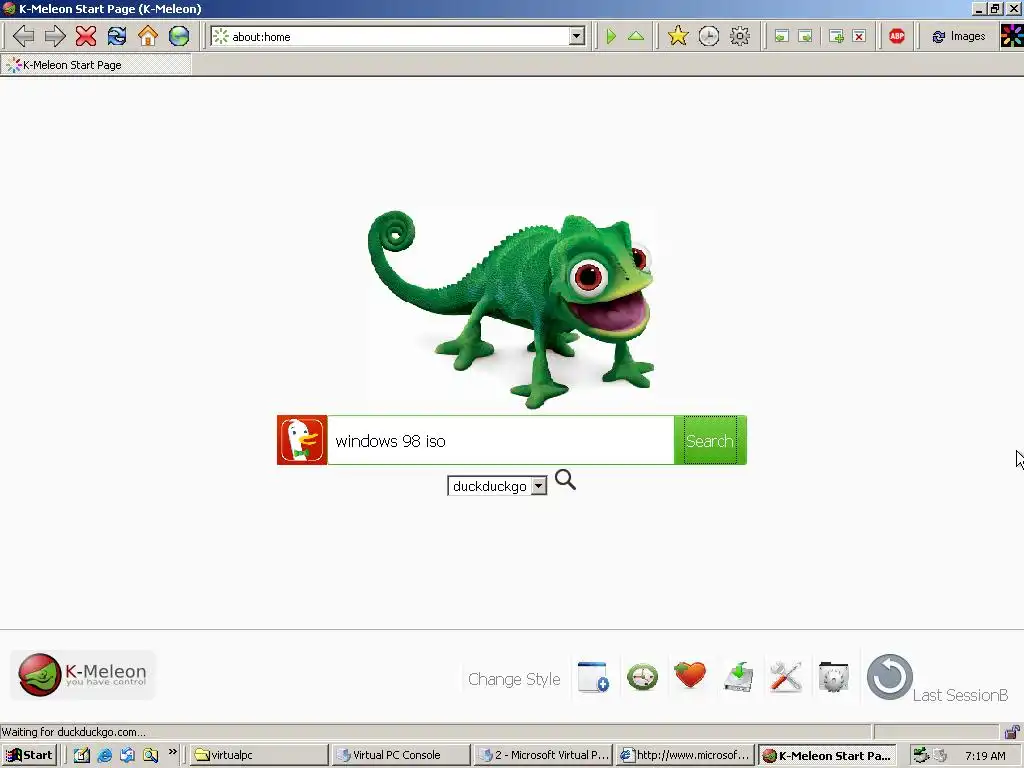
Task: Click the new window icon in footer
Action: coord(594,677)
